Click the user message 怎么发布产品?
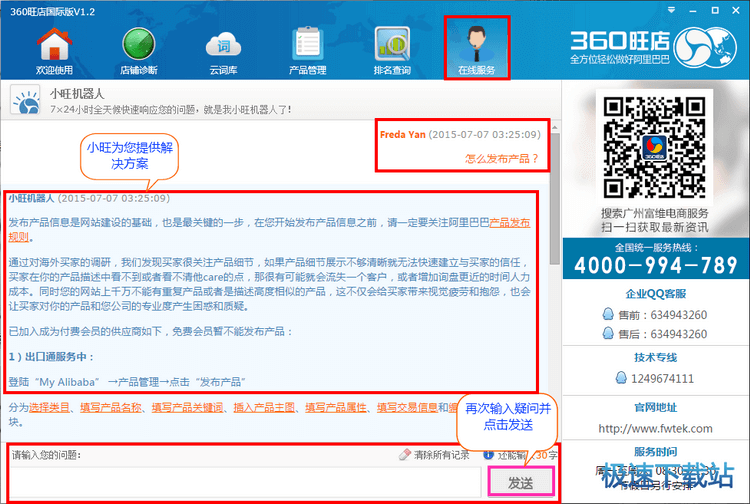 coord(502,159)
